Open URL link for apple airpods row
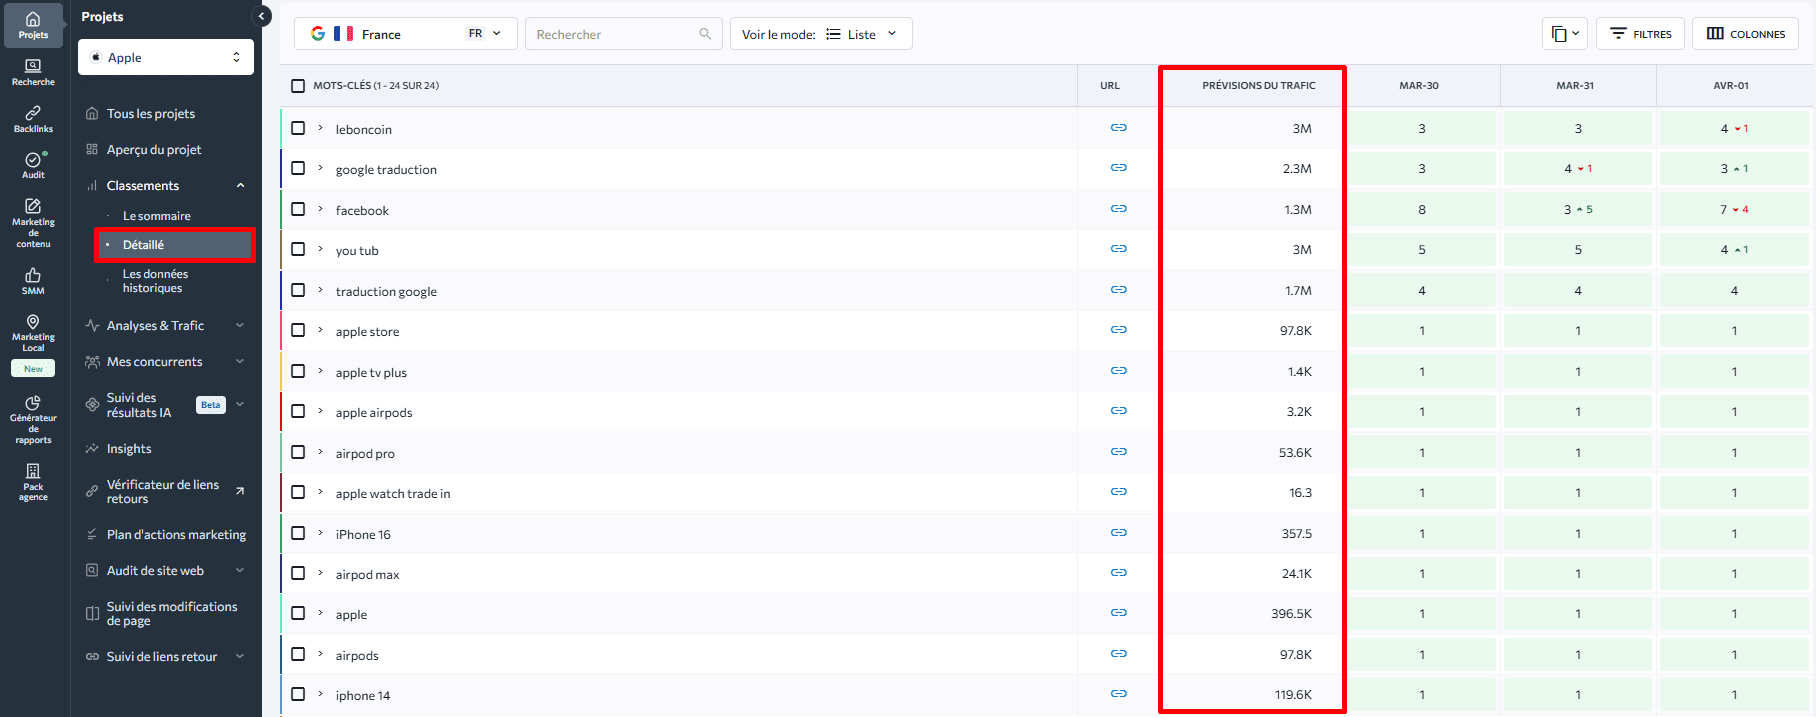The width and height of the screenshot is (1816, 717). tap(1118, 411)
